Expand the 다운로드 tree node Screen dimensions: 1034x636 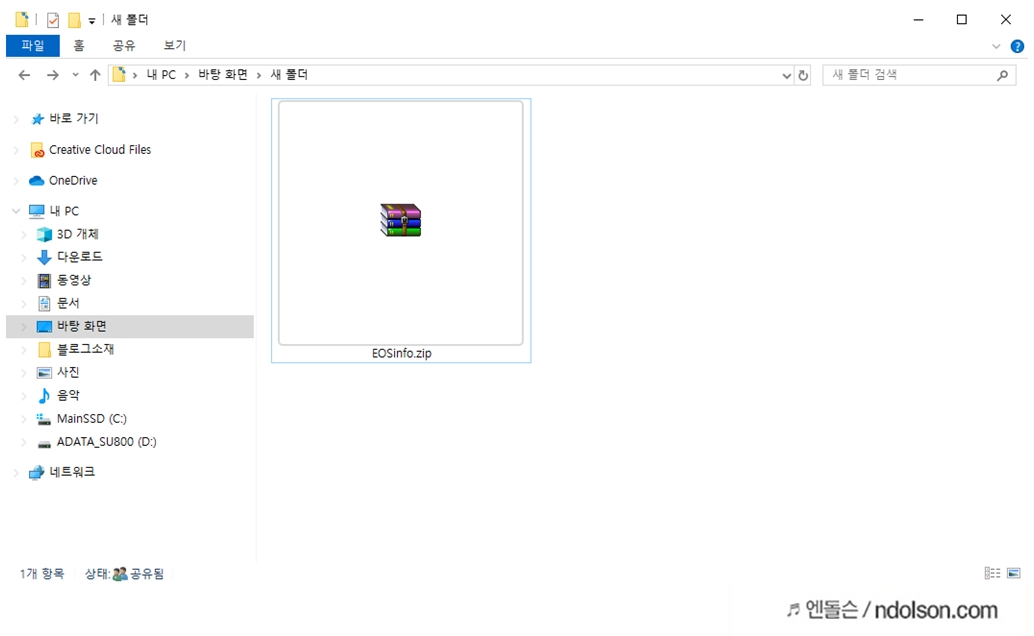(x=24, y=257)
